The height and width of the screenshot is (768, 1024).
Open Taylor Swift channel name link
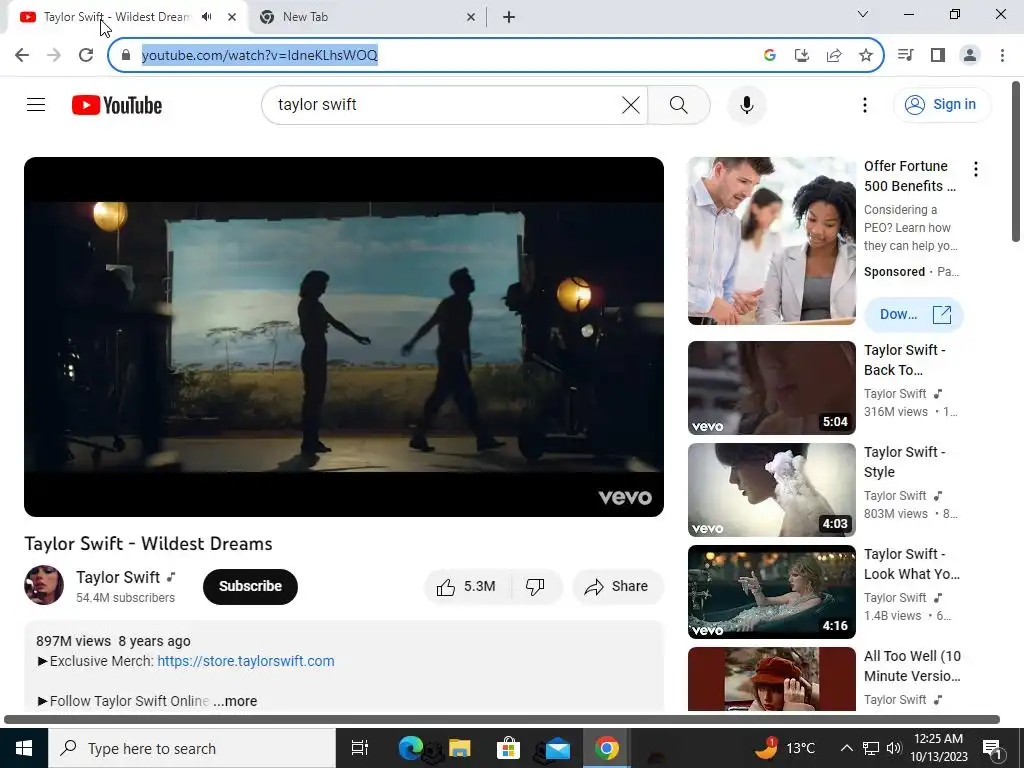coord(118,577)
